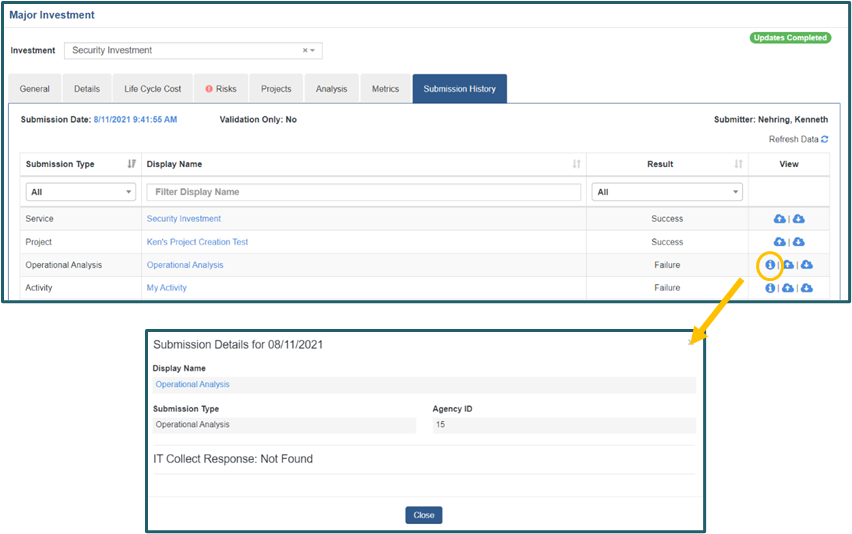The width and height of the screenshot is (852, 534).
Task: Click cloud download icon in Activity row
Action: click(x=807, y=288)
